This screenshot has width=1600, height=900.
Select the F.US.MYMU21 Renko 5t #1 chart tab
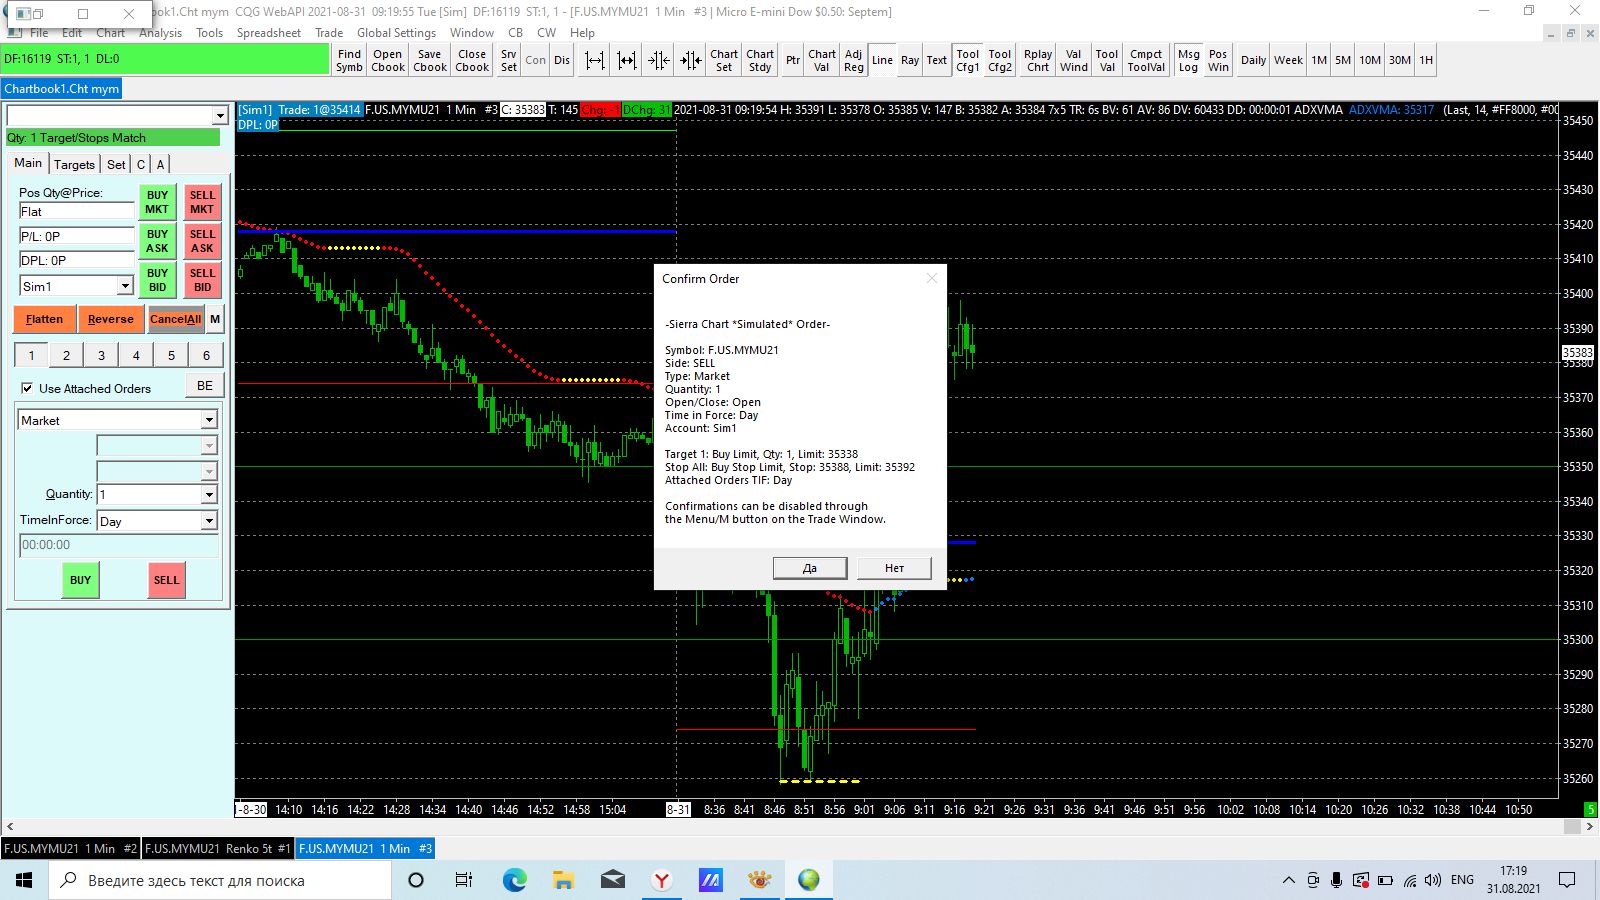click(x=218, y=849)
